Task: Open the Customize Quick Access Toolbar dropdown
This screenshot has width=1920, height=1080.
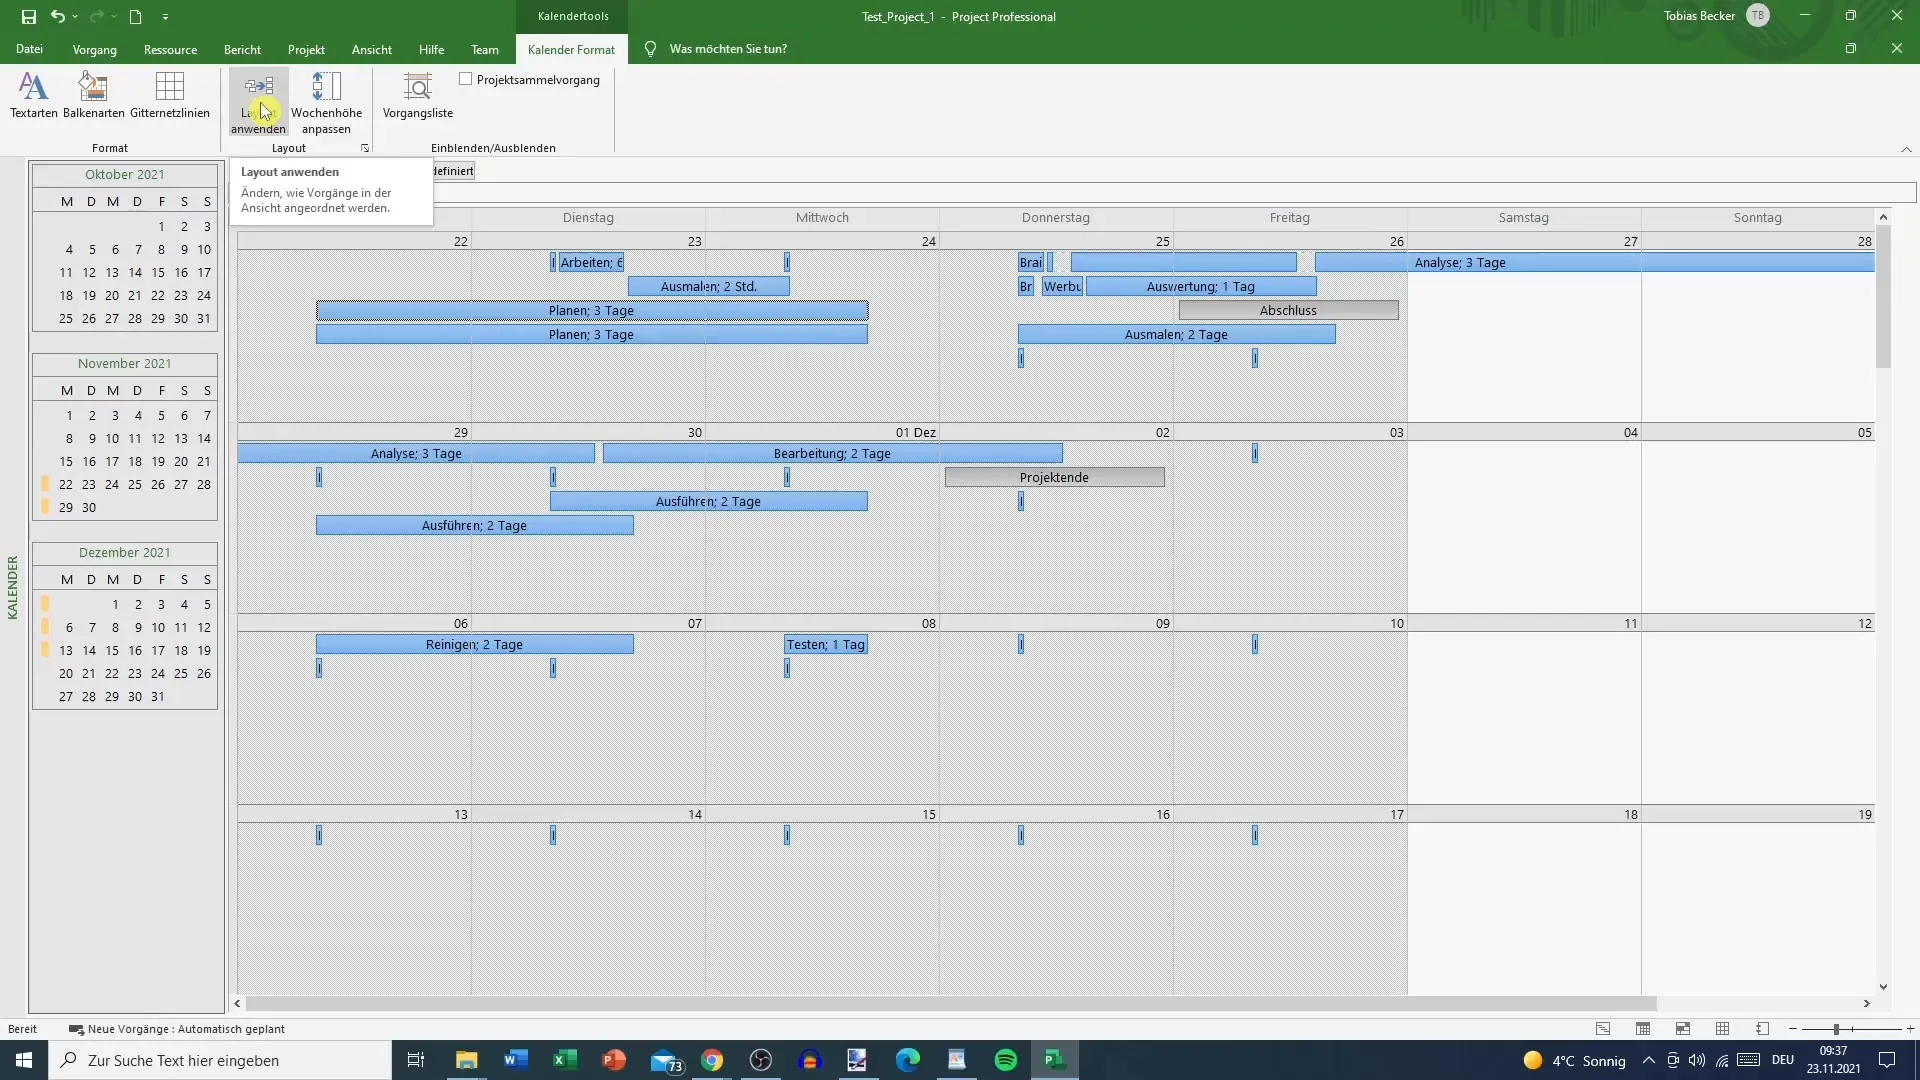Action: [x=165, y=16]
